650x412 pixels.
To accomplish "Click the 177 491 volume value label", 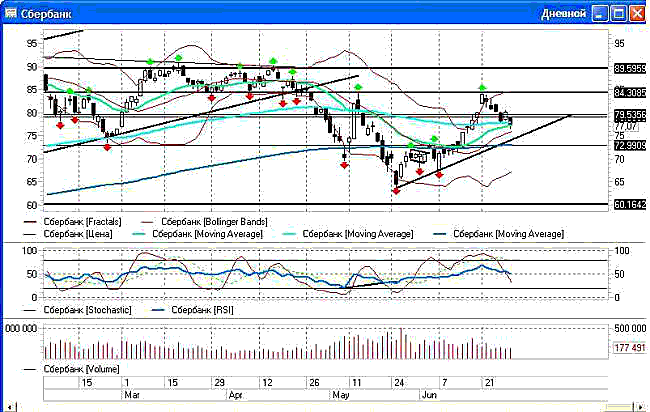I will click(629, 347).
